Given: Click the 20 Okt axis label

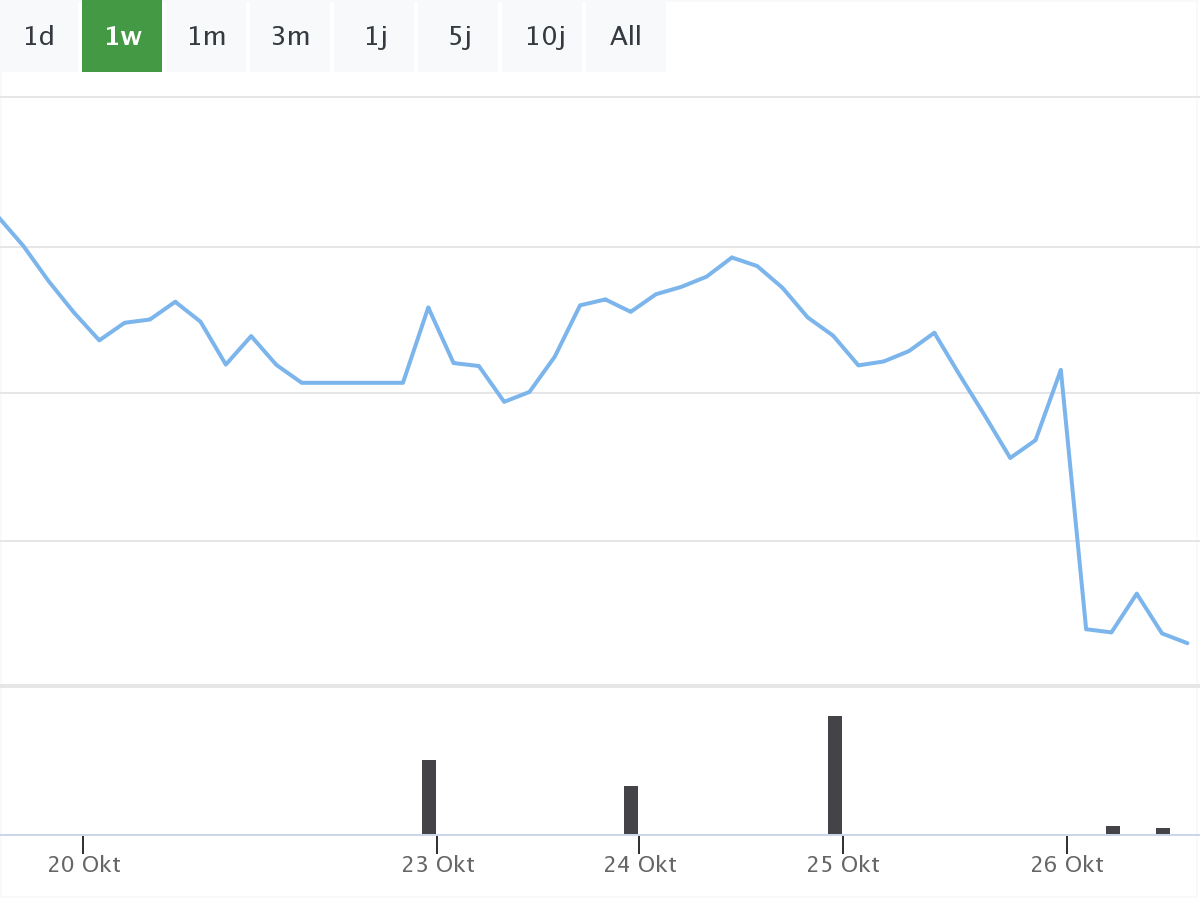Looking at the screenshot, I should (x=84, y=864).
